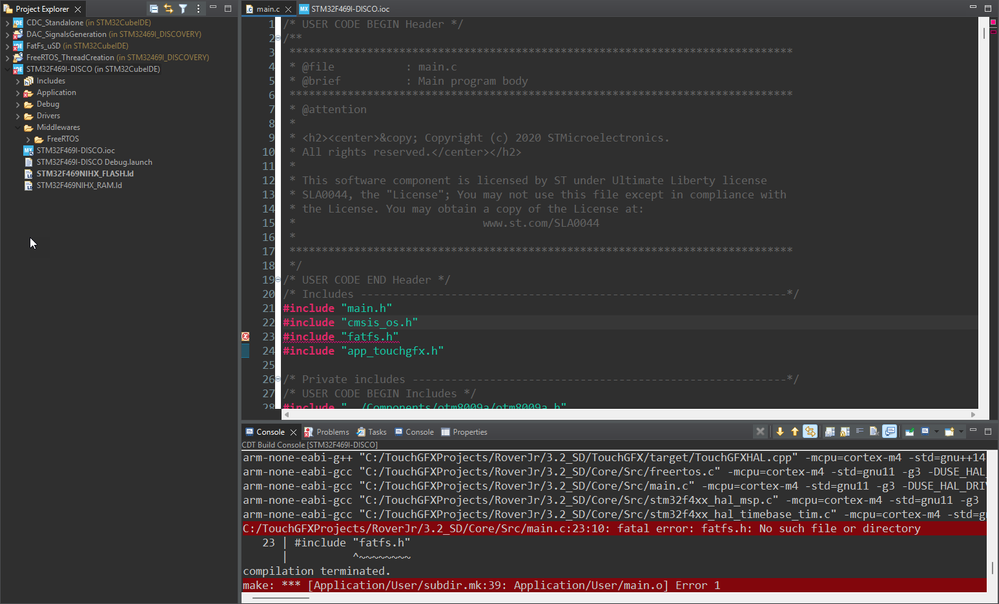
Task: Toggle console bring-to-front on build
Action: (x=889, y=431)
